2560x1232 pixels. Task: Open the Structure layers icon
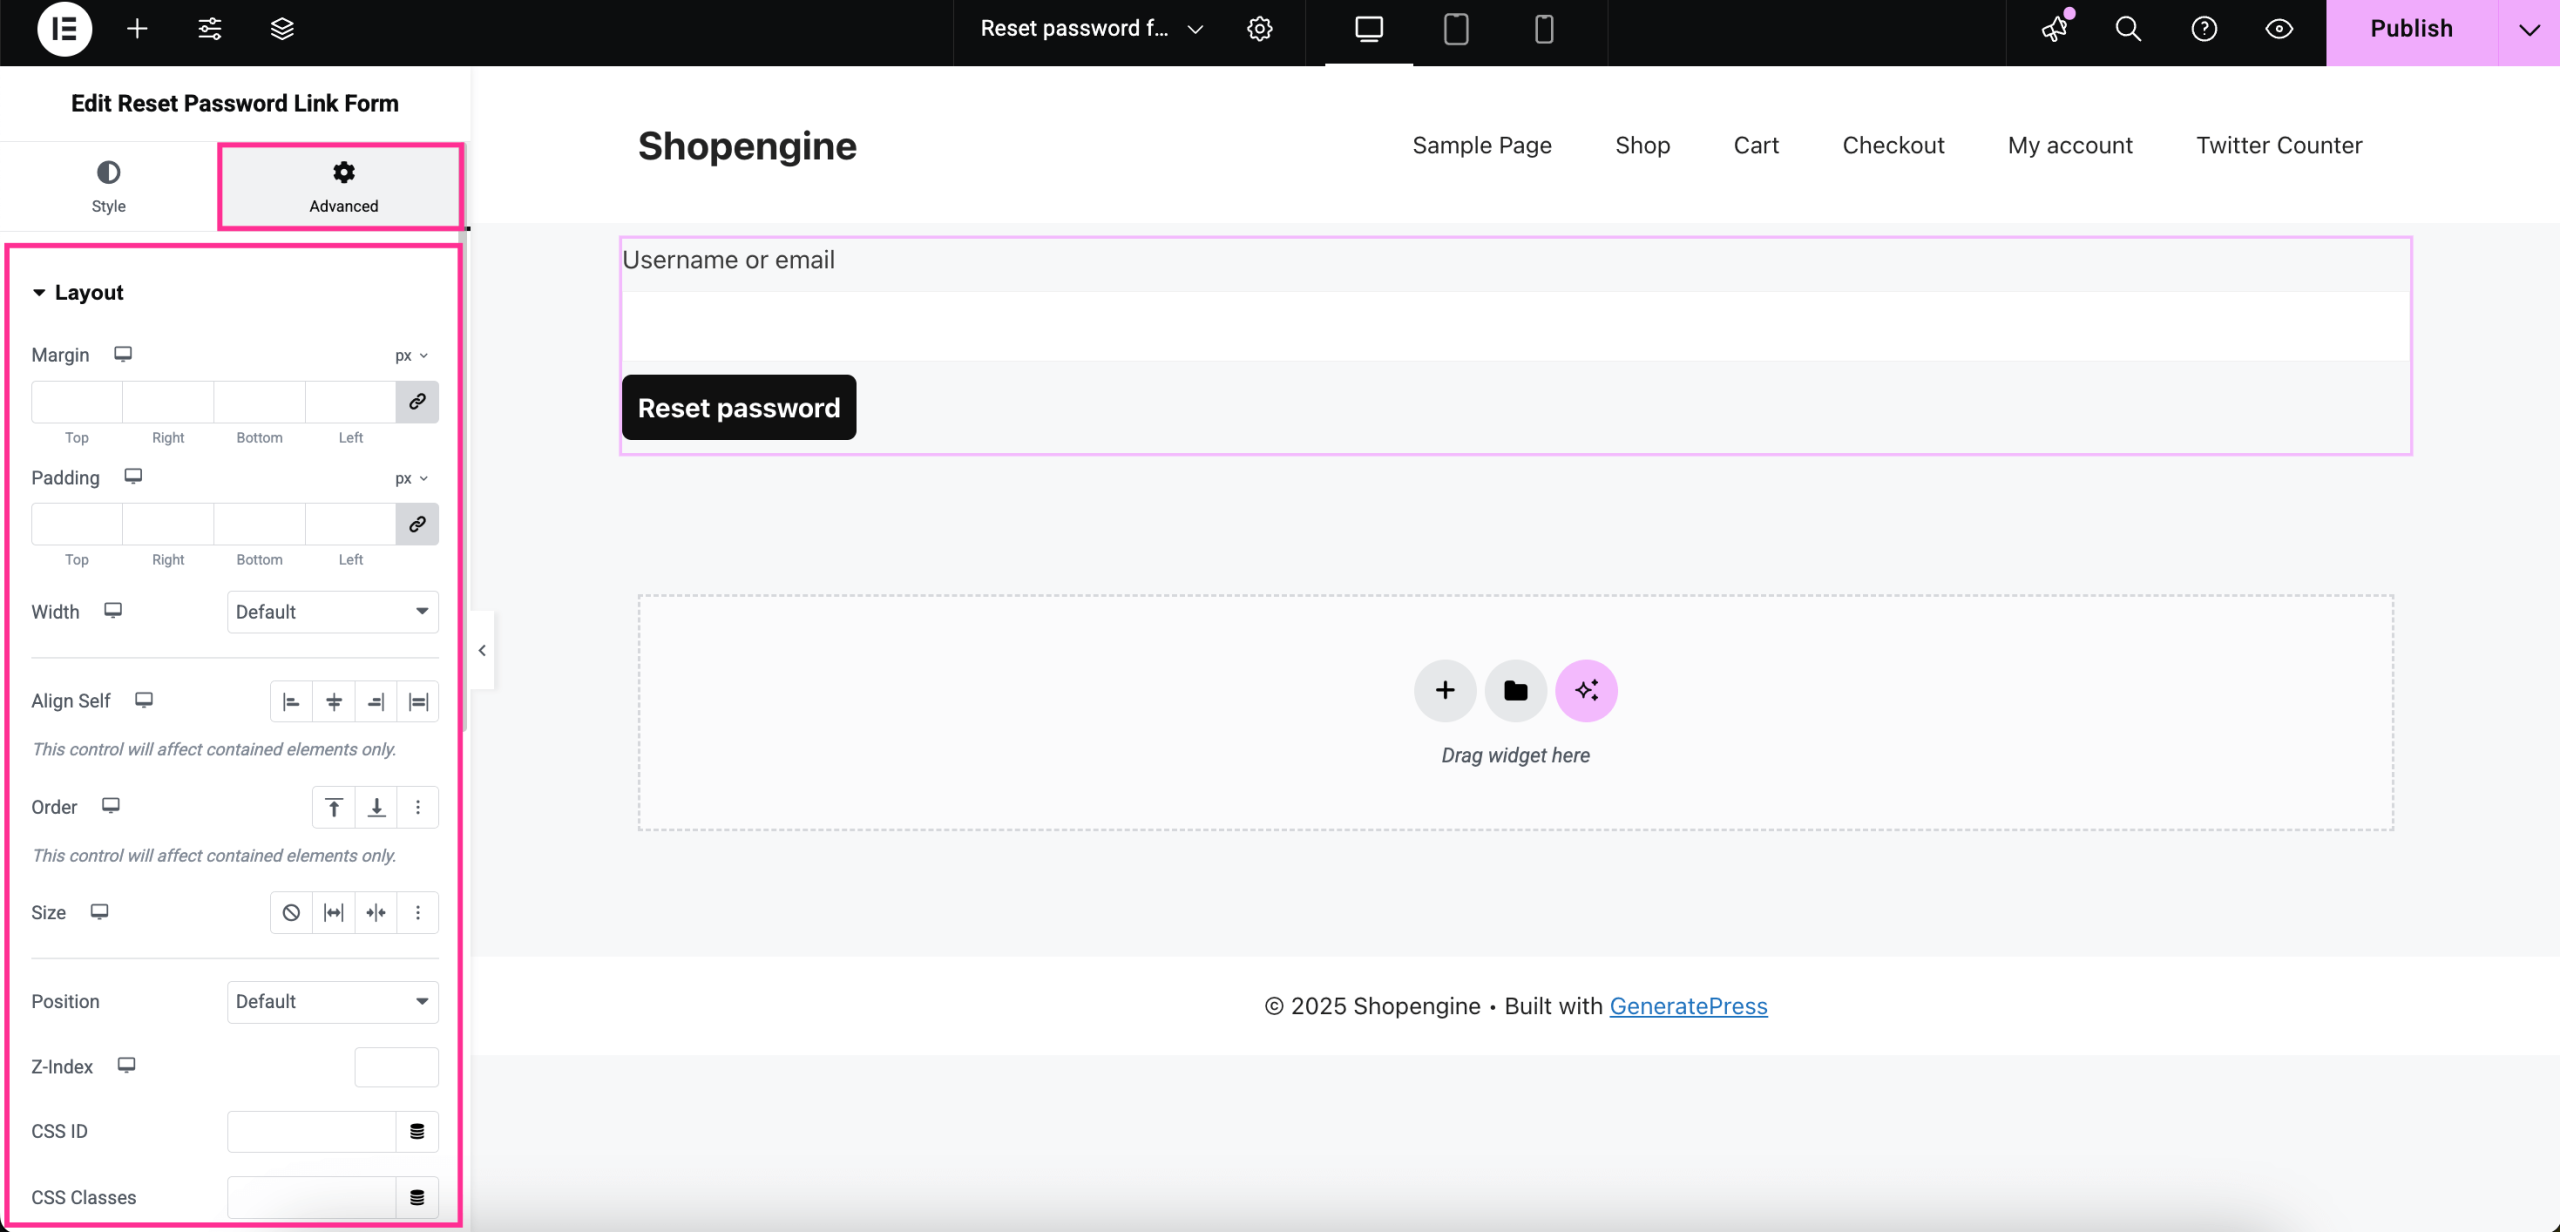[282, 29]
